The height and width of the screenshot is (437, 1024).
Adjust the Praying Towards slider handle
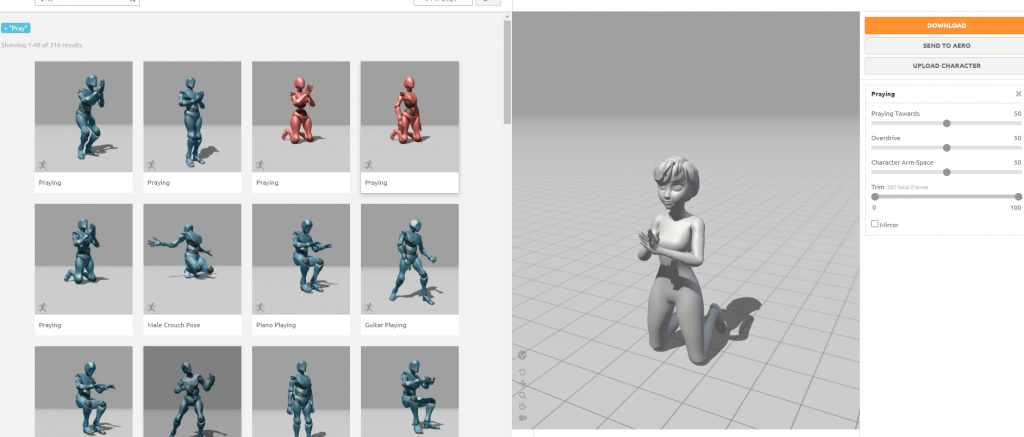tap(946, 123)
